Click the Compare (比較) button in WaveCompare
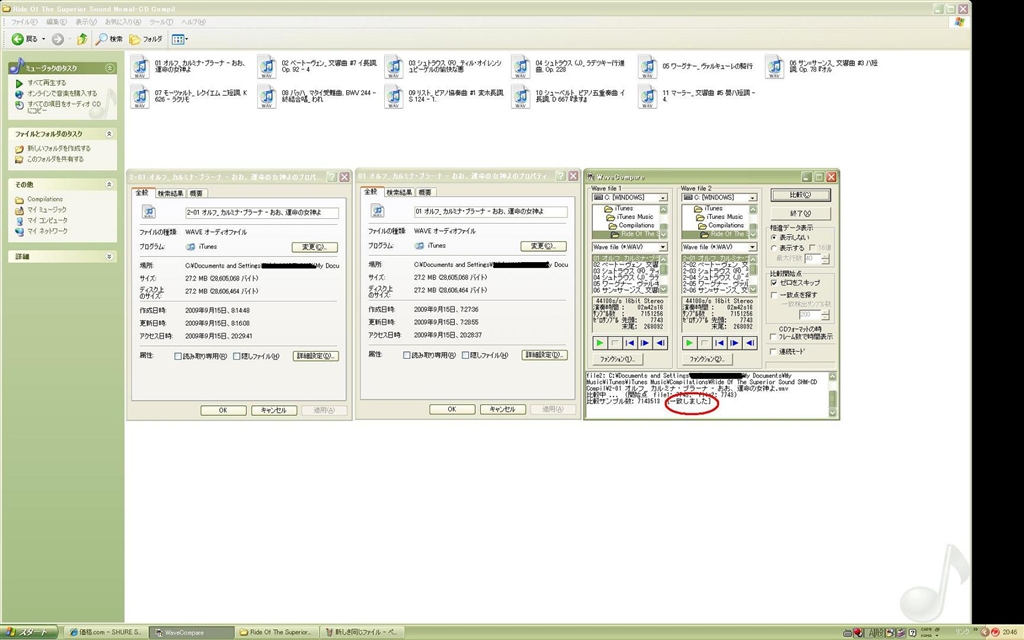This screenshot has height=640, width=1024. [801, 195]
